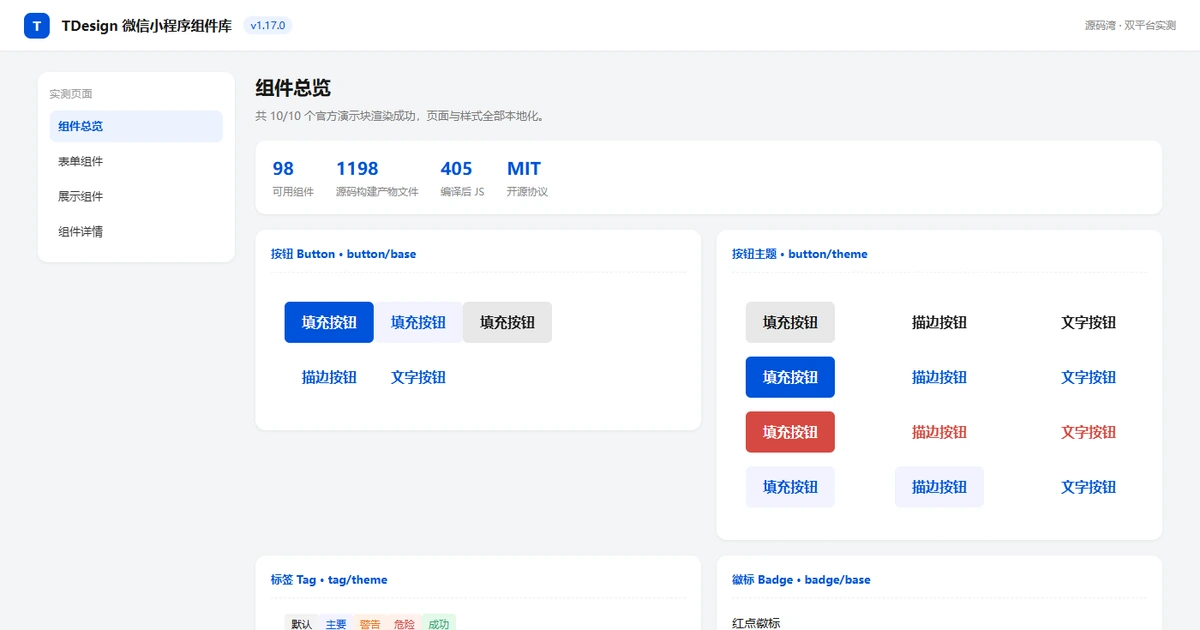1200x630 pixels.
Task: Click the 405 编译后 JS stat
Action: pos(462,178)
